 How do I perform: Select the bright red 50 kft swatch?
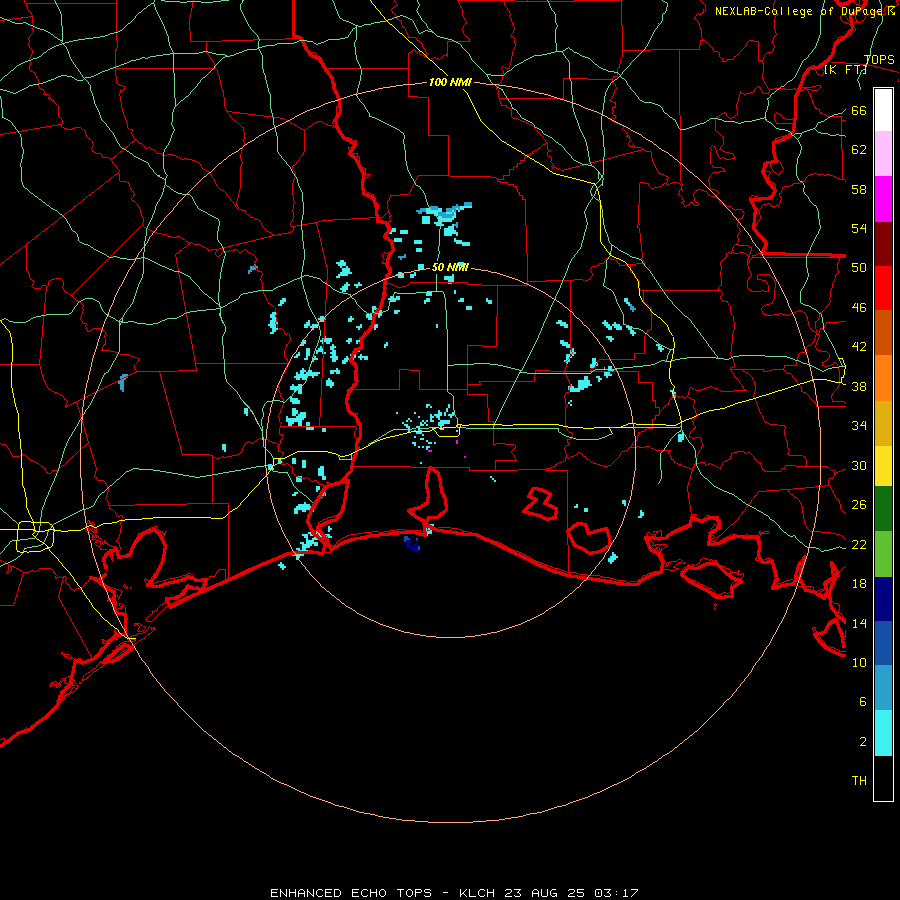click(883, 288)
